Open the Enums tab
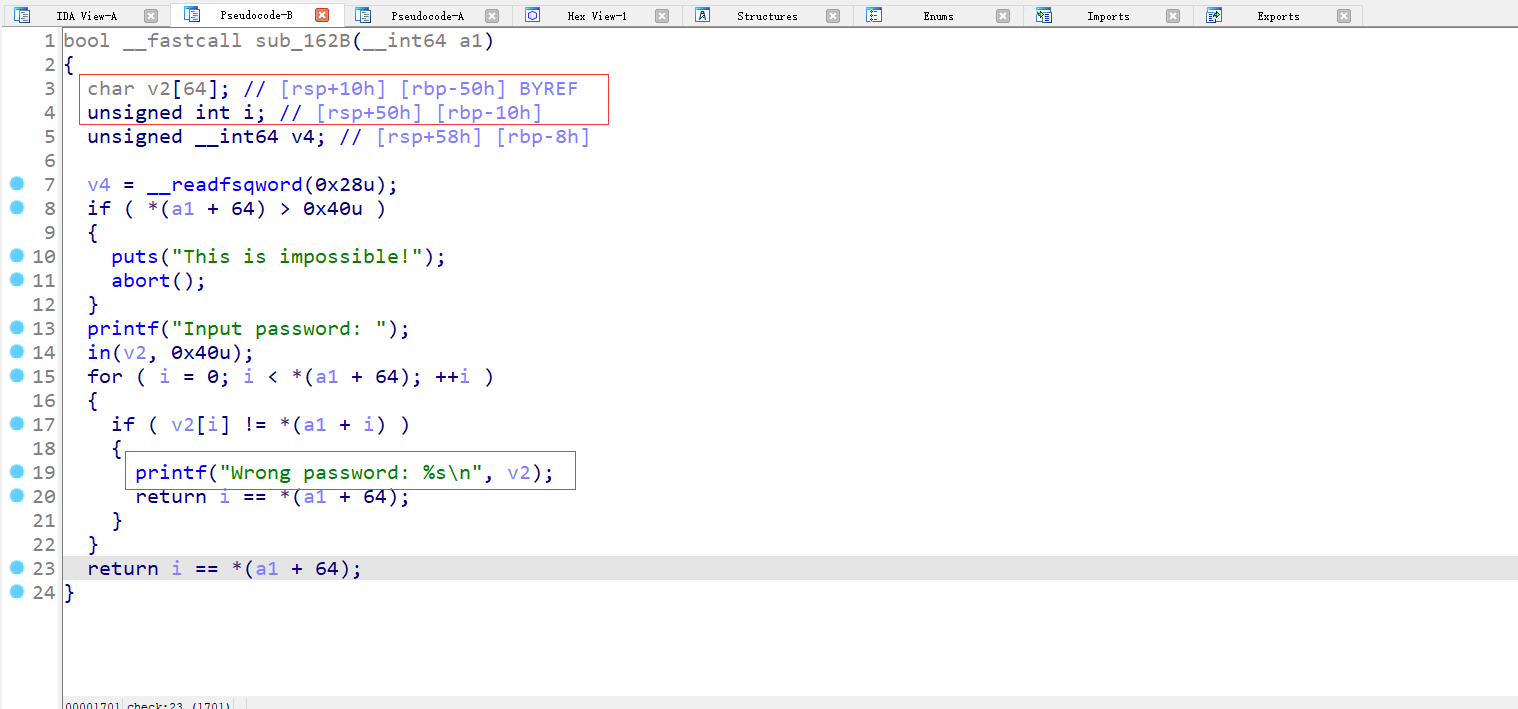Viewport: 1518px width, 709px height. coord(938,16)
